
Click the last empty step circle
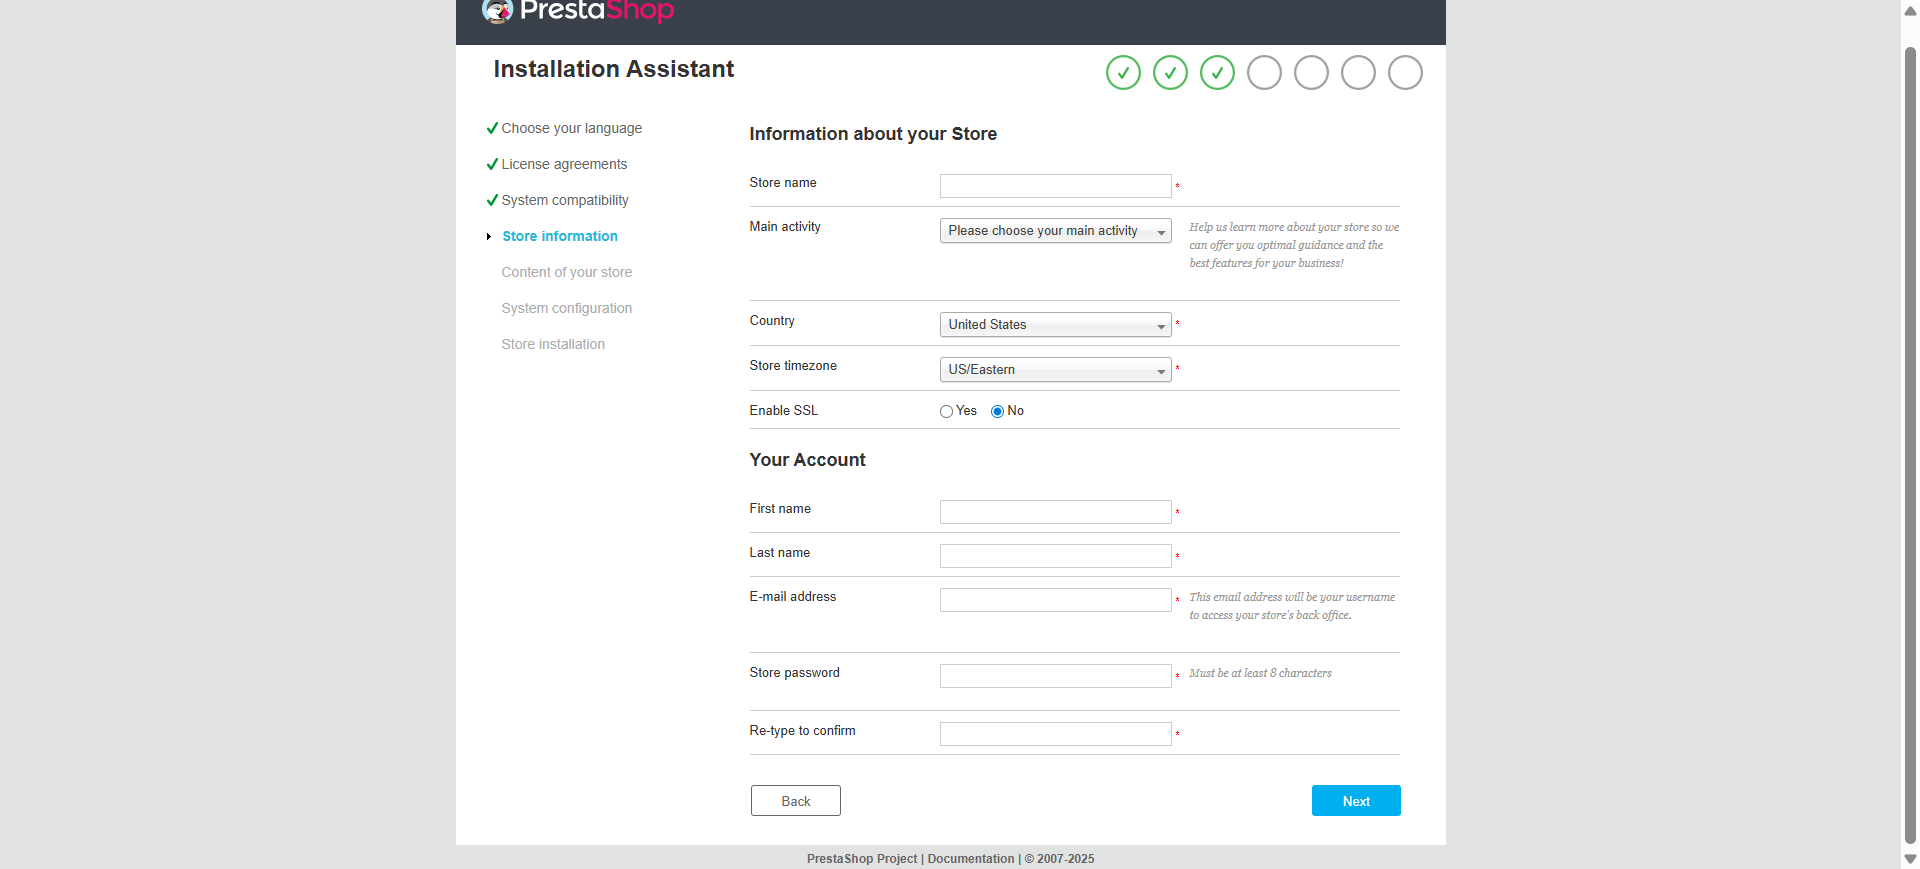(1405, 73)
